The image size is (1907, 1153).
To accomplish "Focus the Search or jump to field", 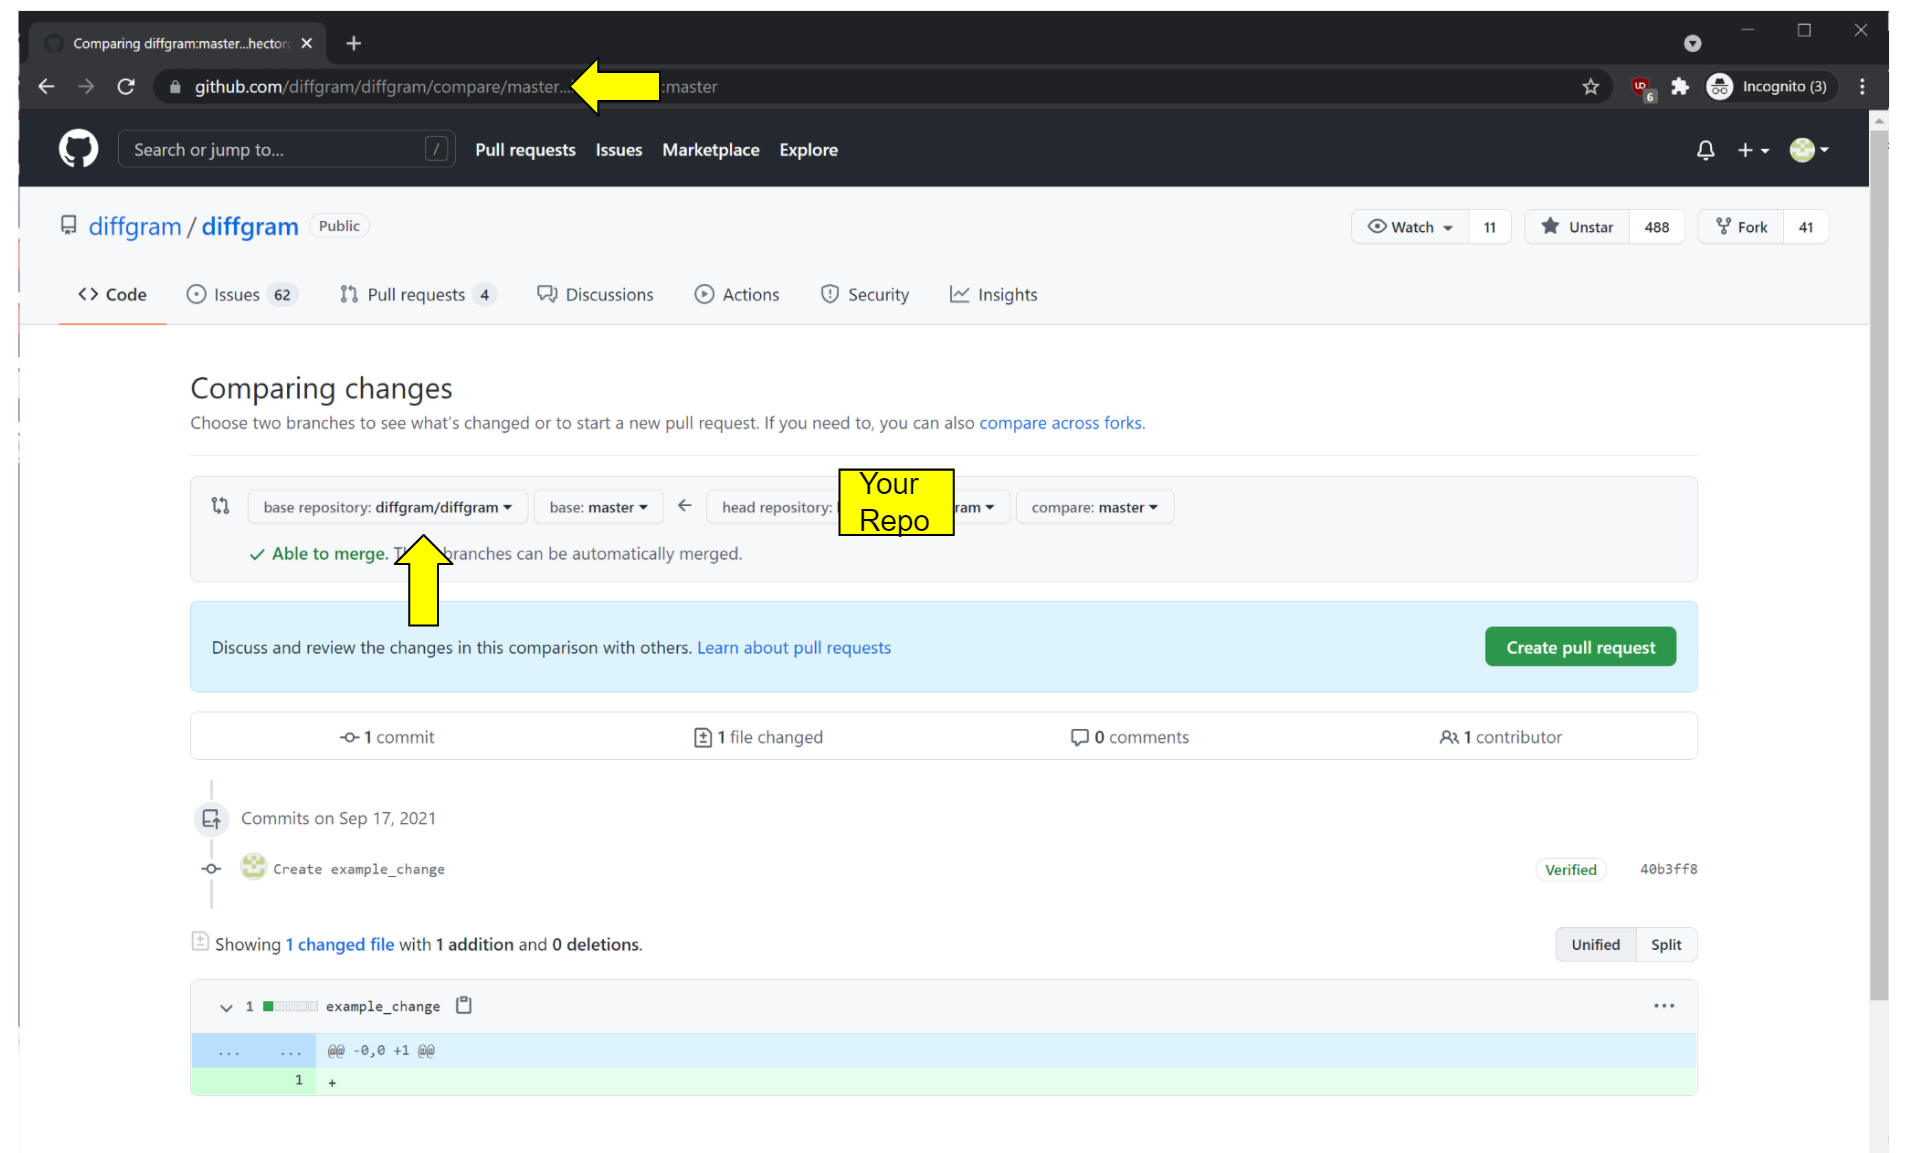I will coord(286,149).
